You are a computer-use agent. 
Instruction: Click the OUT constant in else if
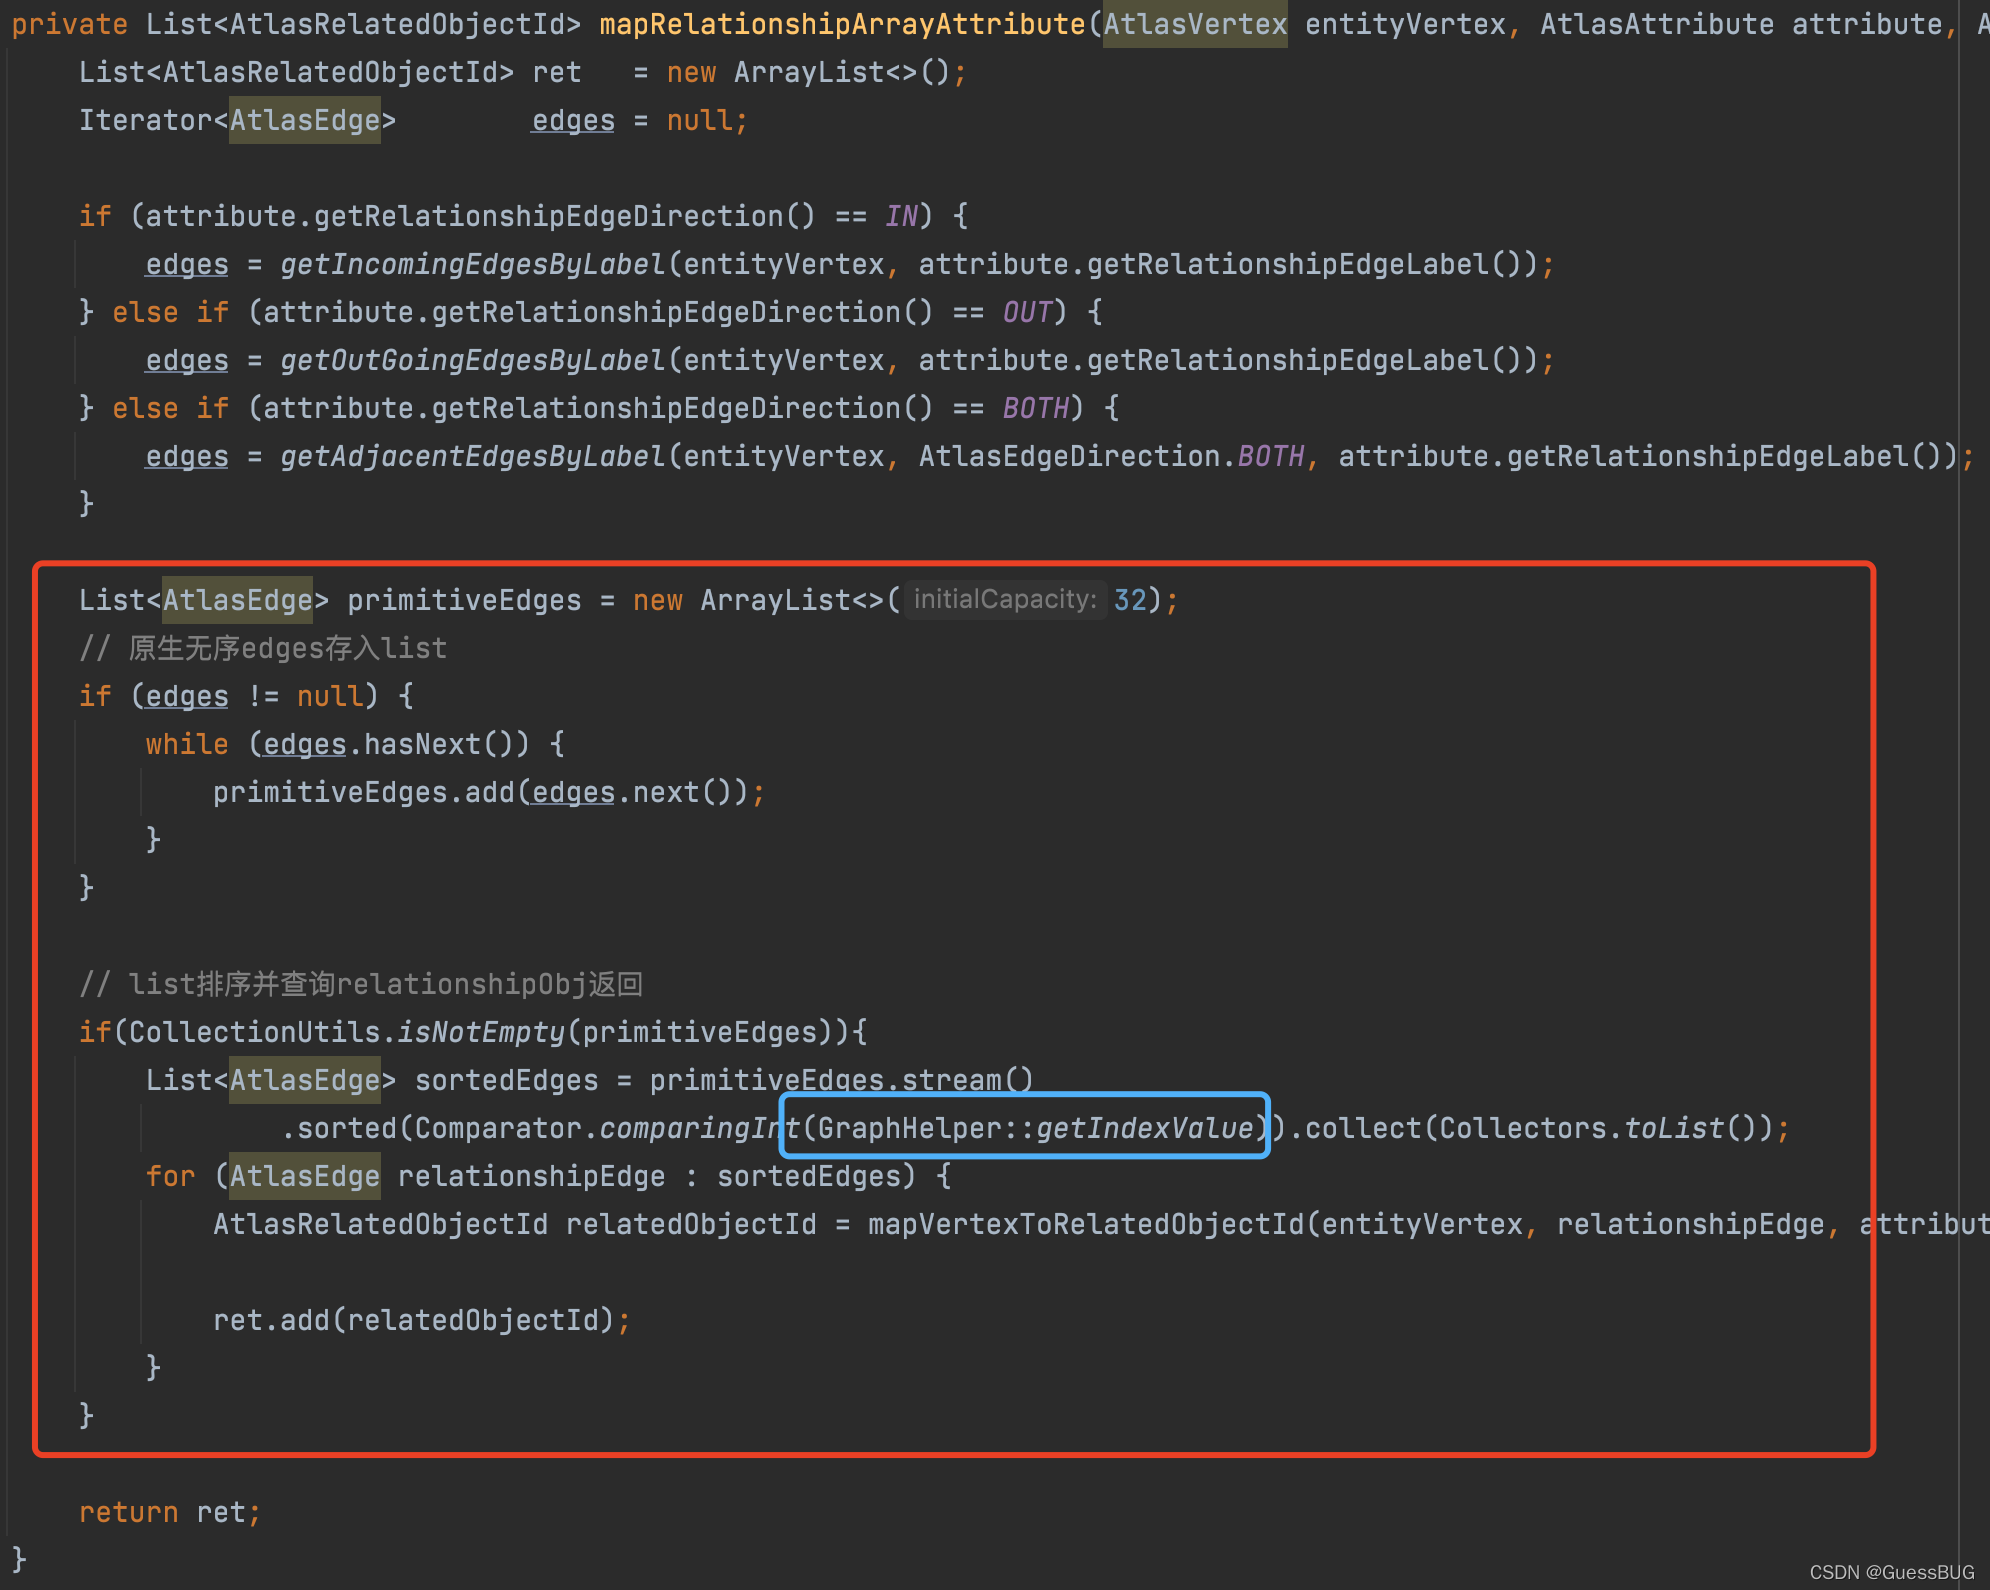pos(1027,312)
